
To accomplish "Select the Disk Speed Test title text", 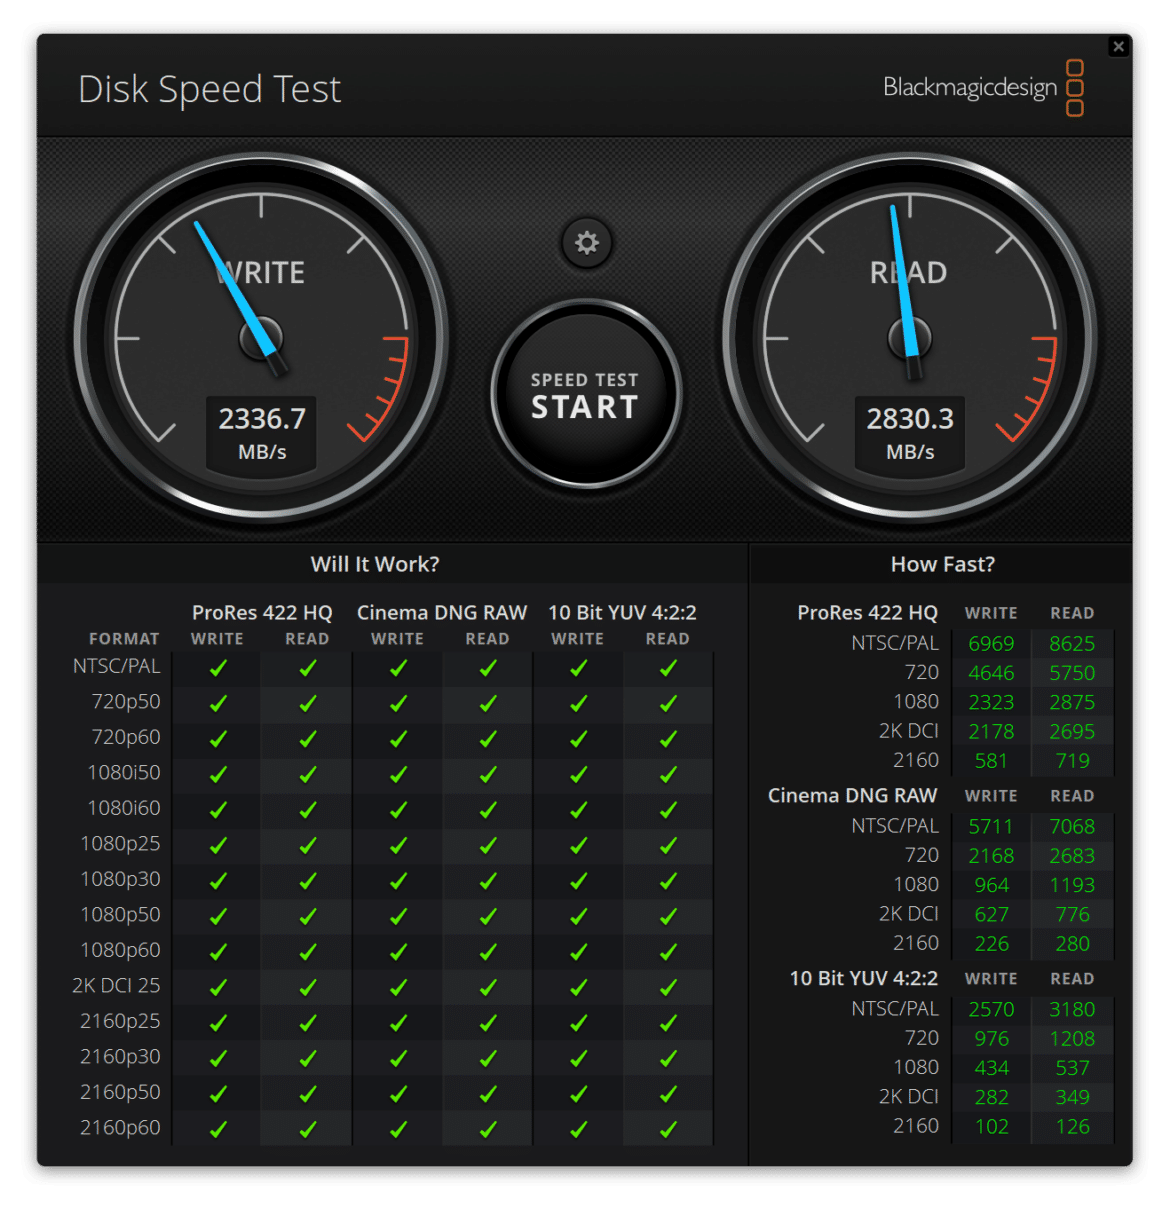I will click(x=210, y=89).
